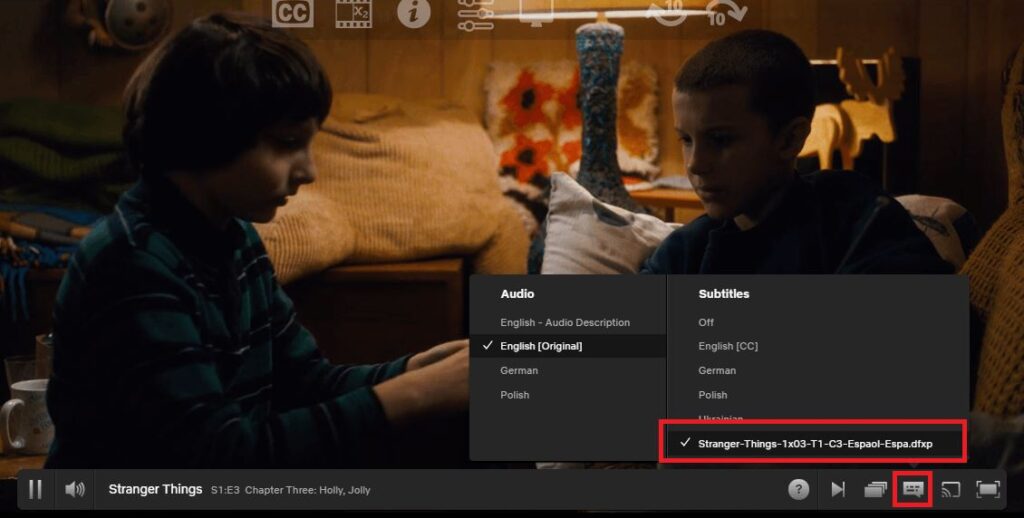Mute the volume speaker icon

[x=75, y=489]
